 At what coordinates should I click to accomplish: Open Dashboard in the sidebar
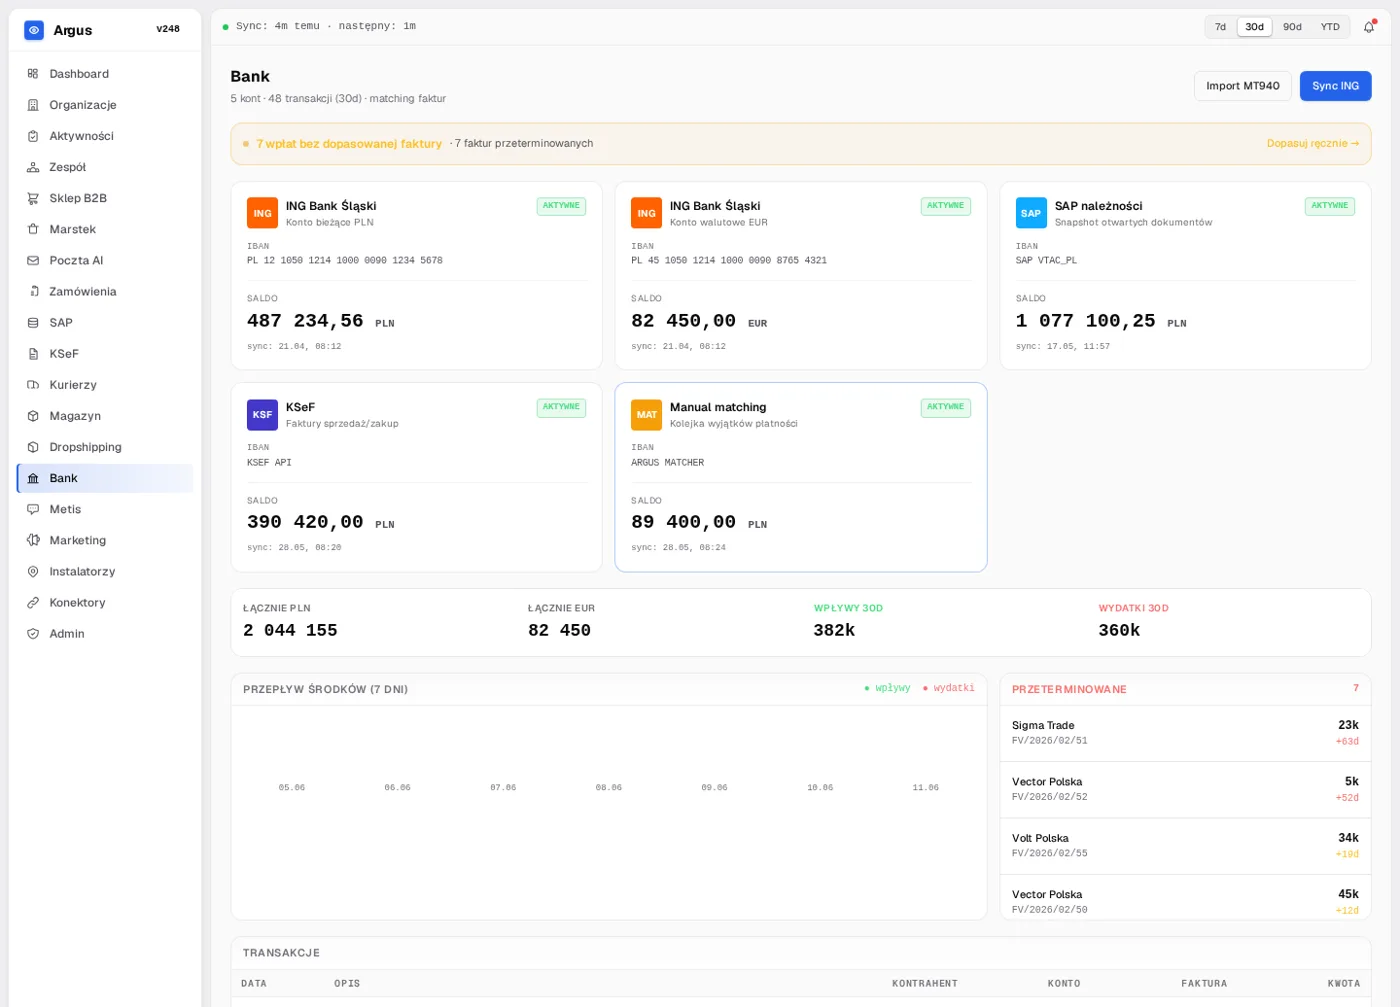point(105,74)
